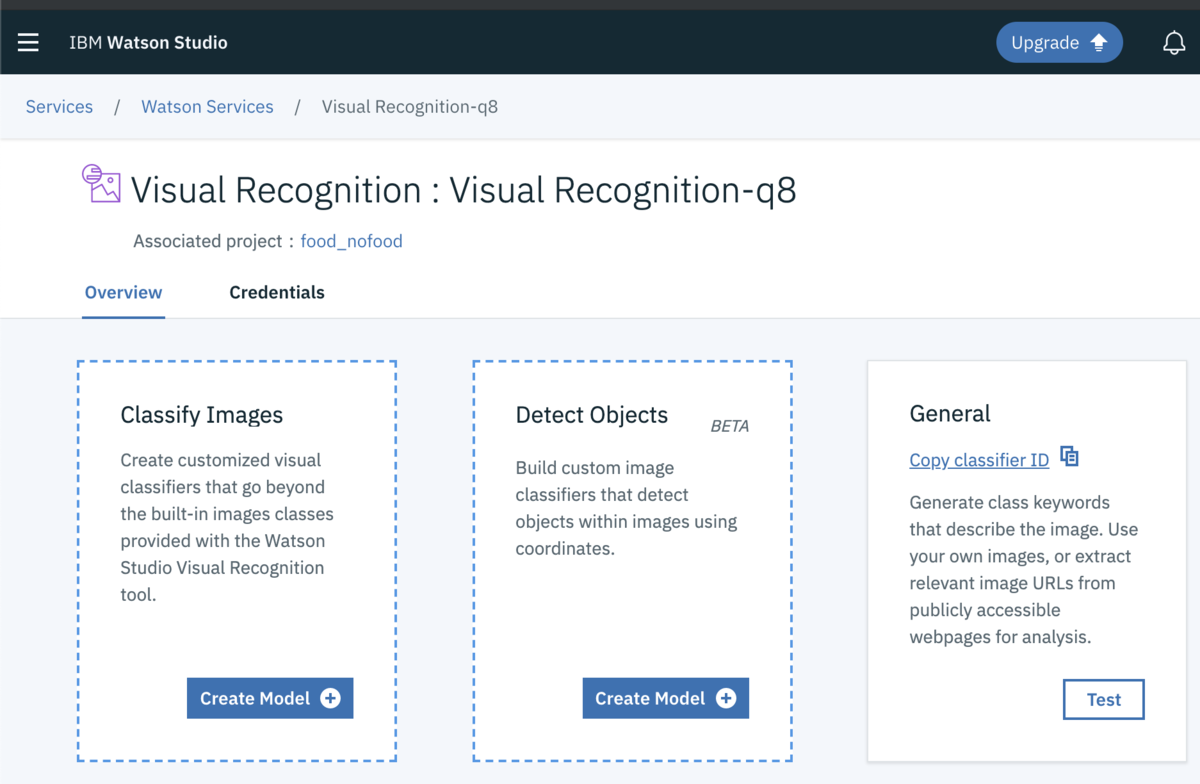Open the food_nofood associated project
This screenshot has width=1200, height=784.
(x=351, y=241)
